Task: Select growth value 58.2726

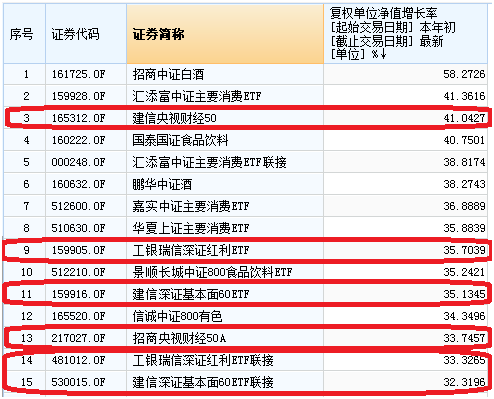Action: pos(464,74)
